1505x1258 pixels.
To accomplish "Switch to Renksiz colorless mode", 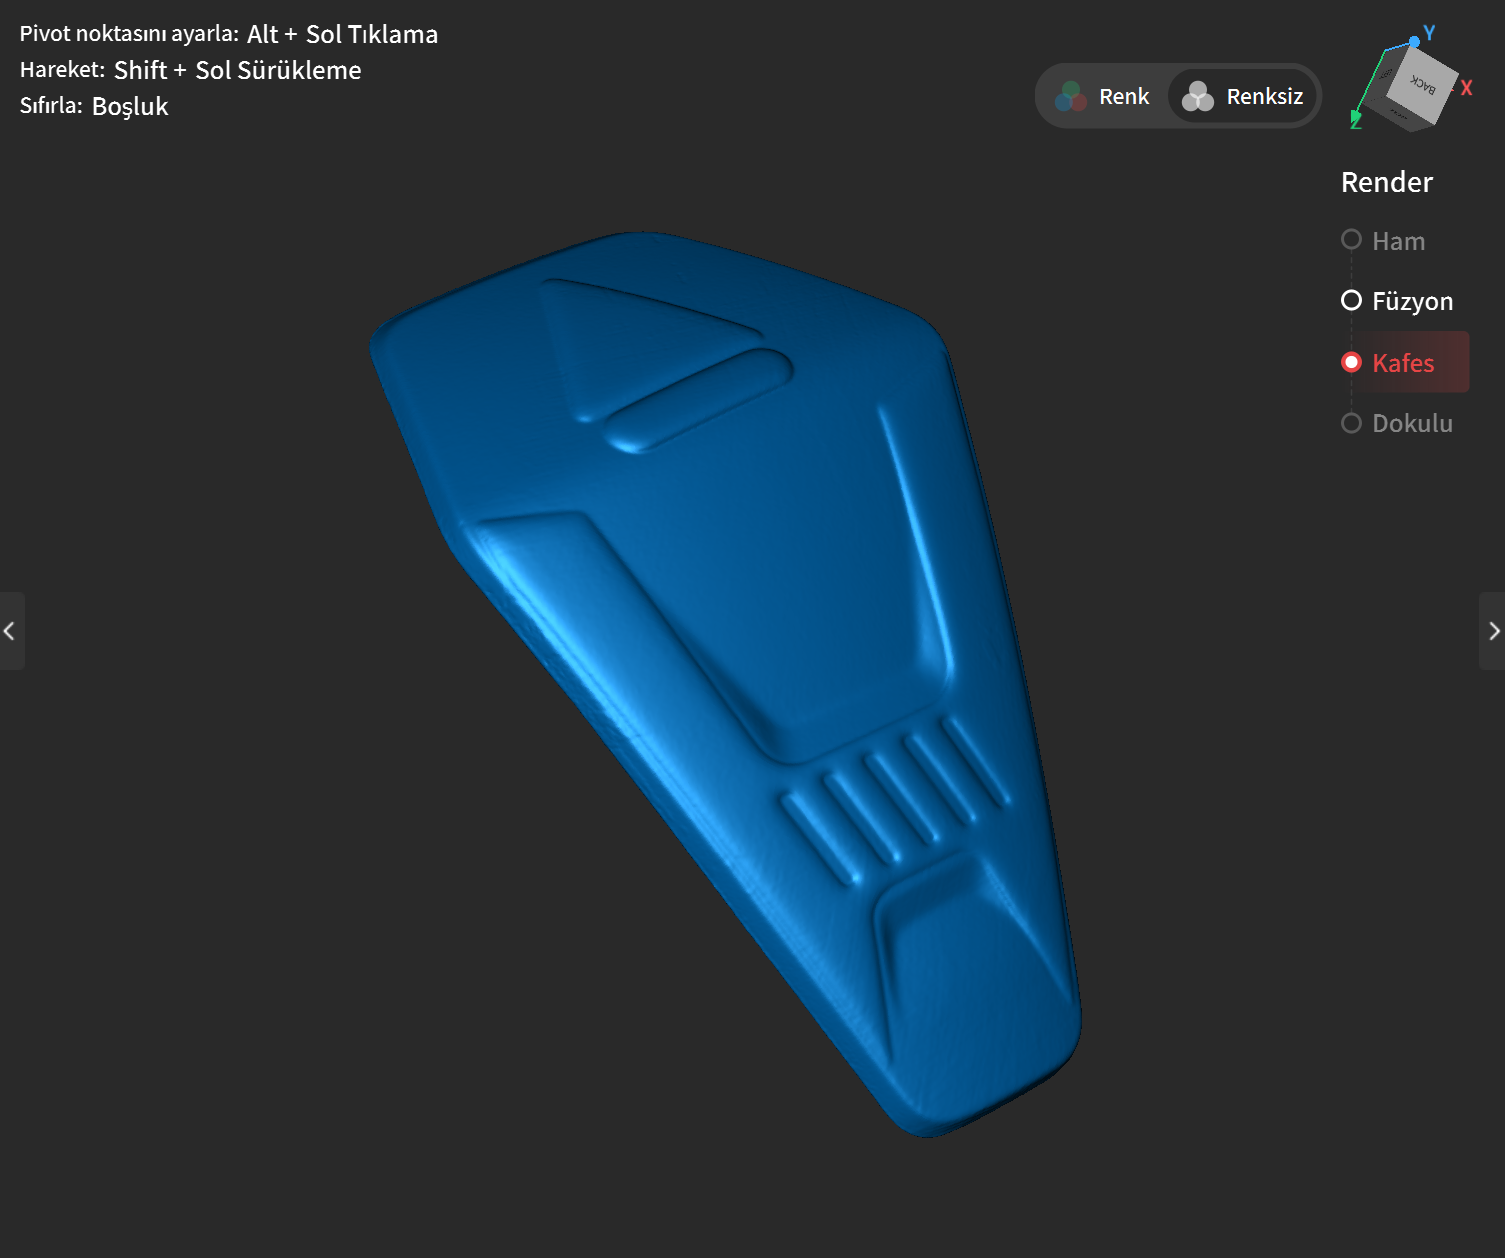I will coord(1243,96).
